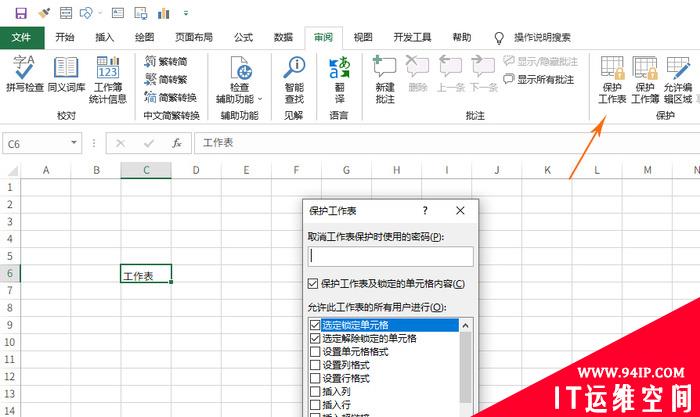Switch to the 插入 tab
The width and height of the screenshot is (700, 417).
click(105, 38)
